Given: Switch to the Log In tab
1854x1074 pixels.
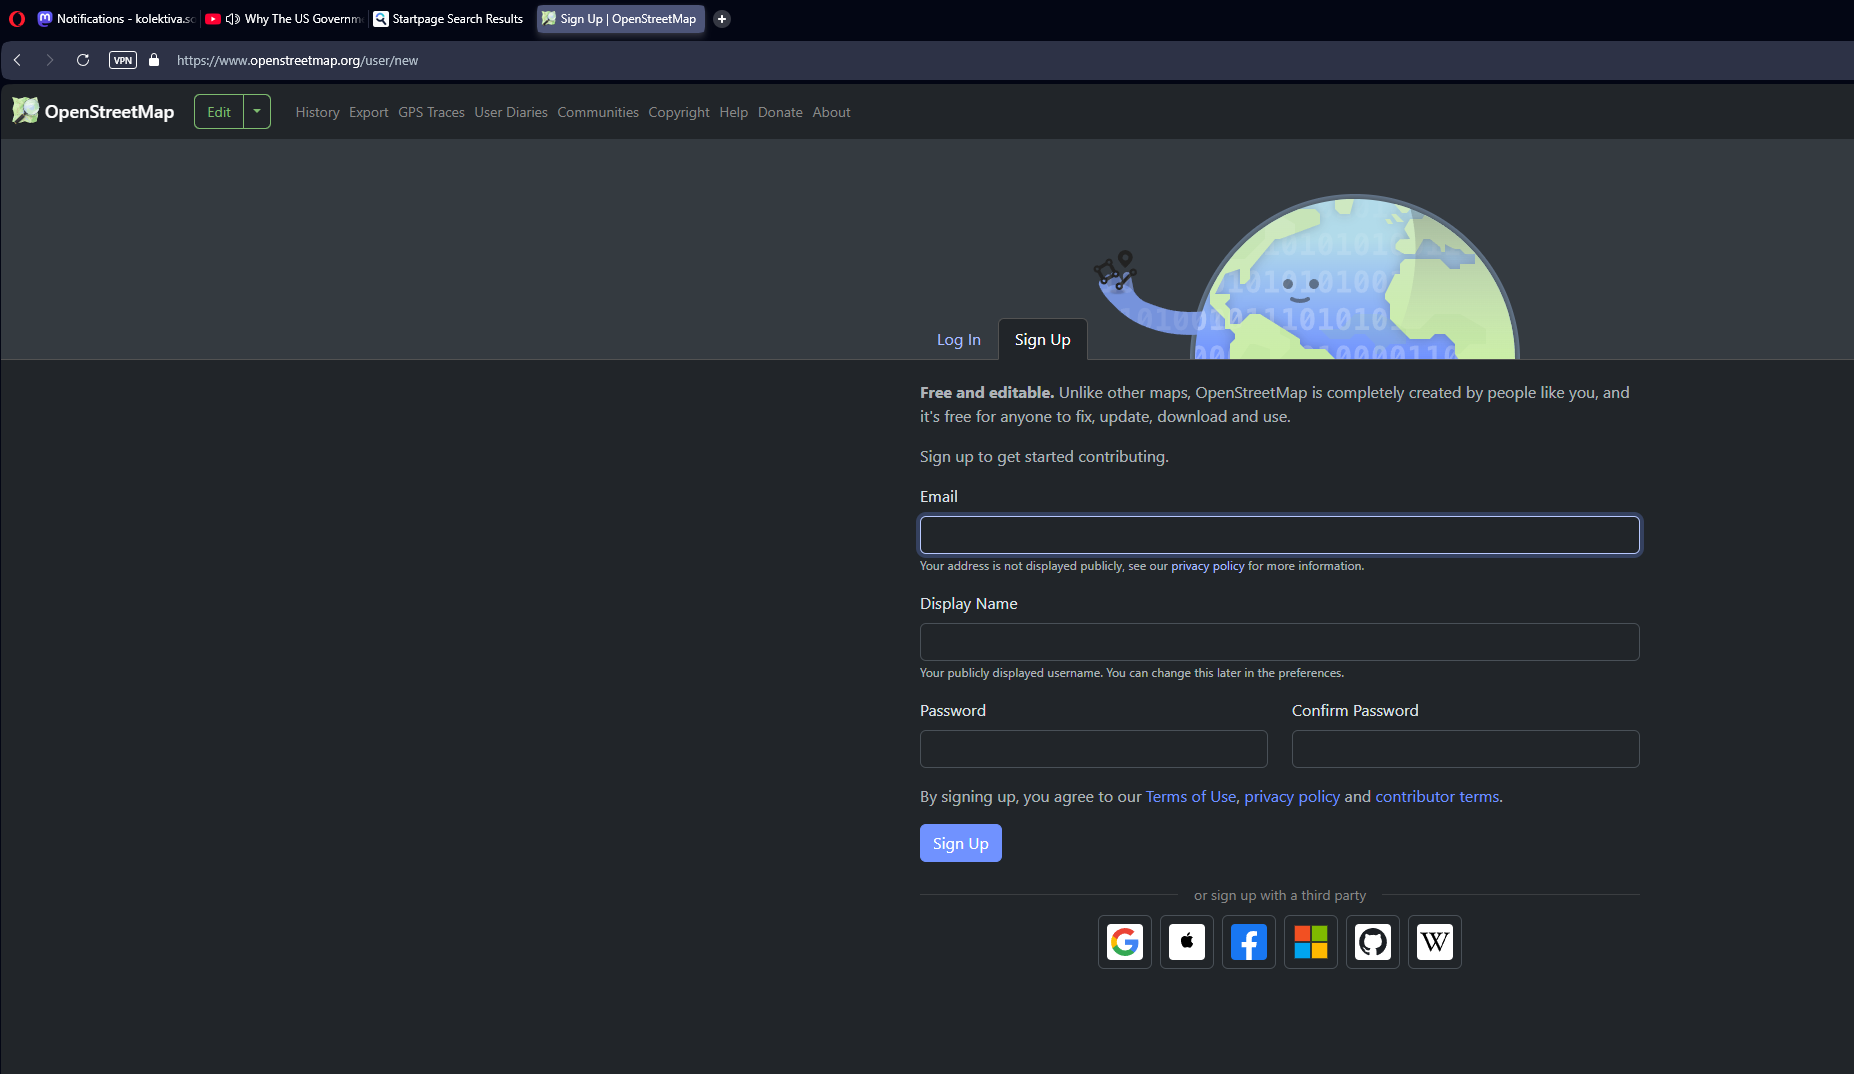Looking at the screenshot, I should point(958,339).
